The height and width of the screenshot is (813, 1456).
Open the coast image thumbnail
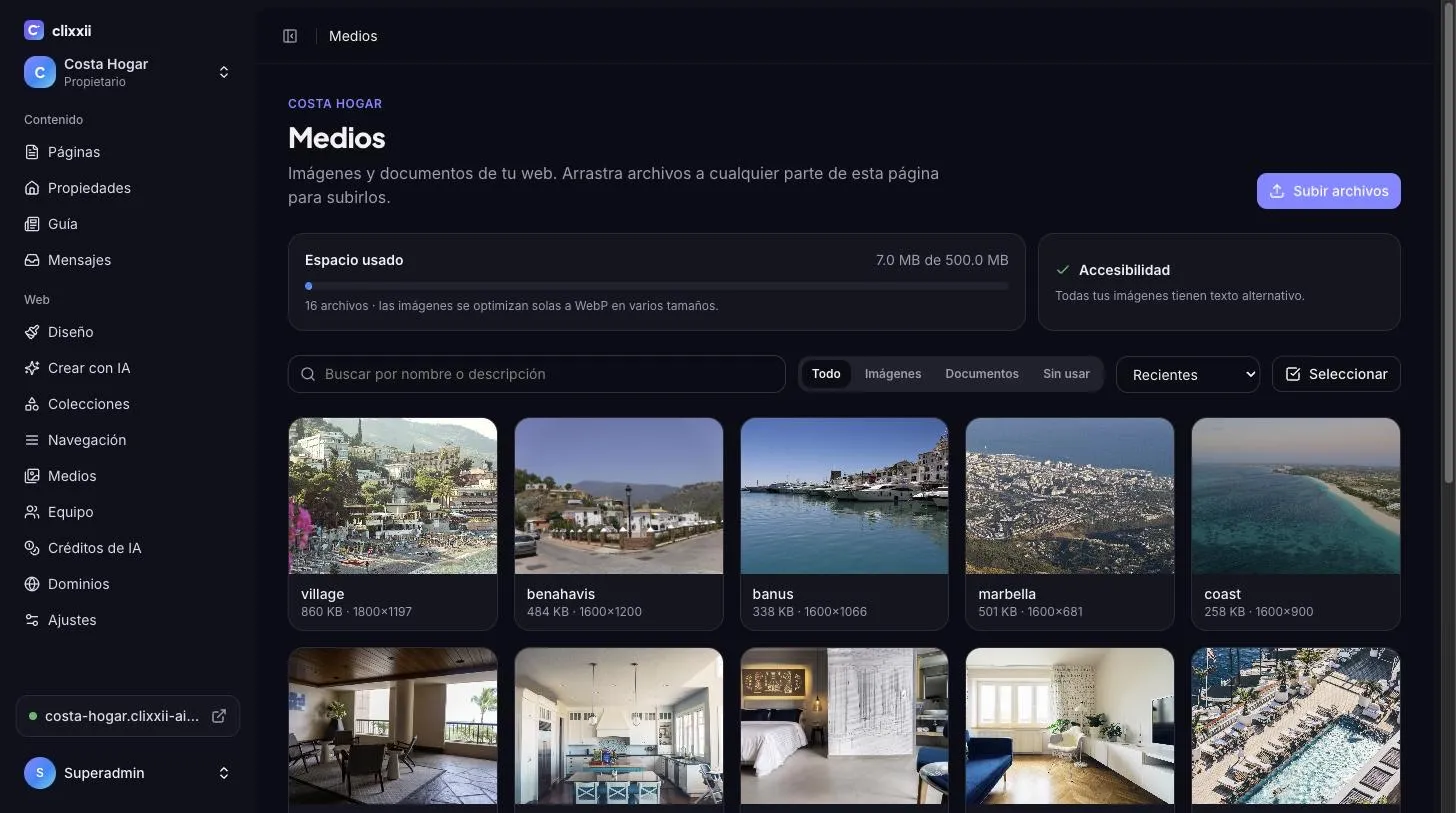(x=1296, y=496)
